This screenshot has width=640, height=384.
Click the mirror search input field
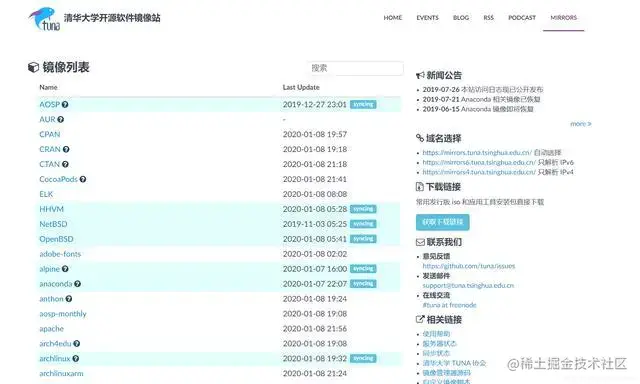[x=355, y=68]
